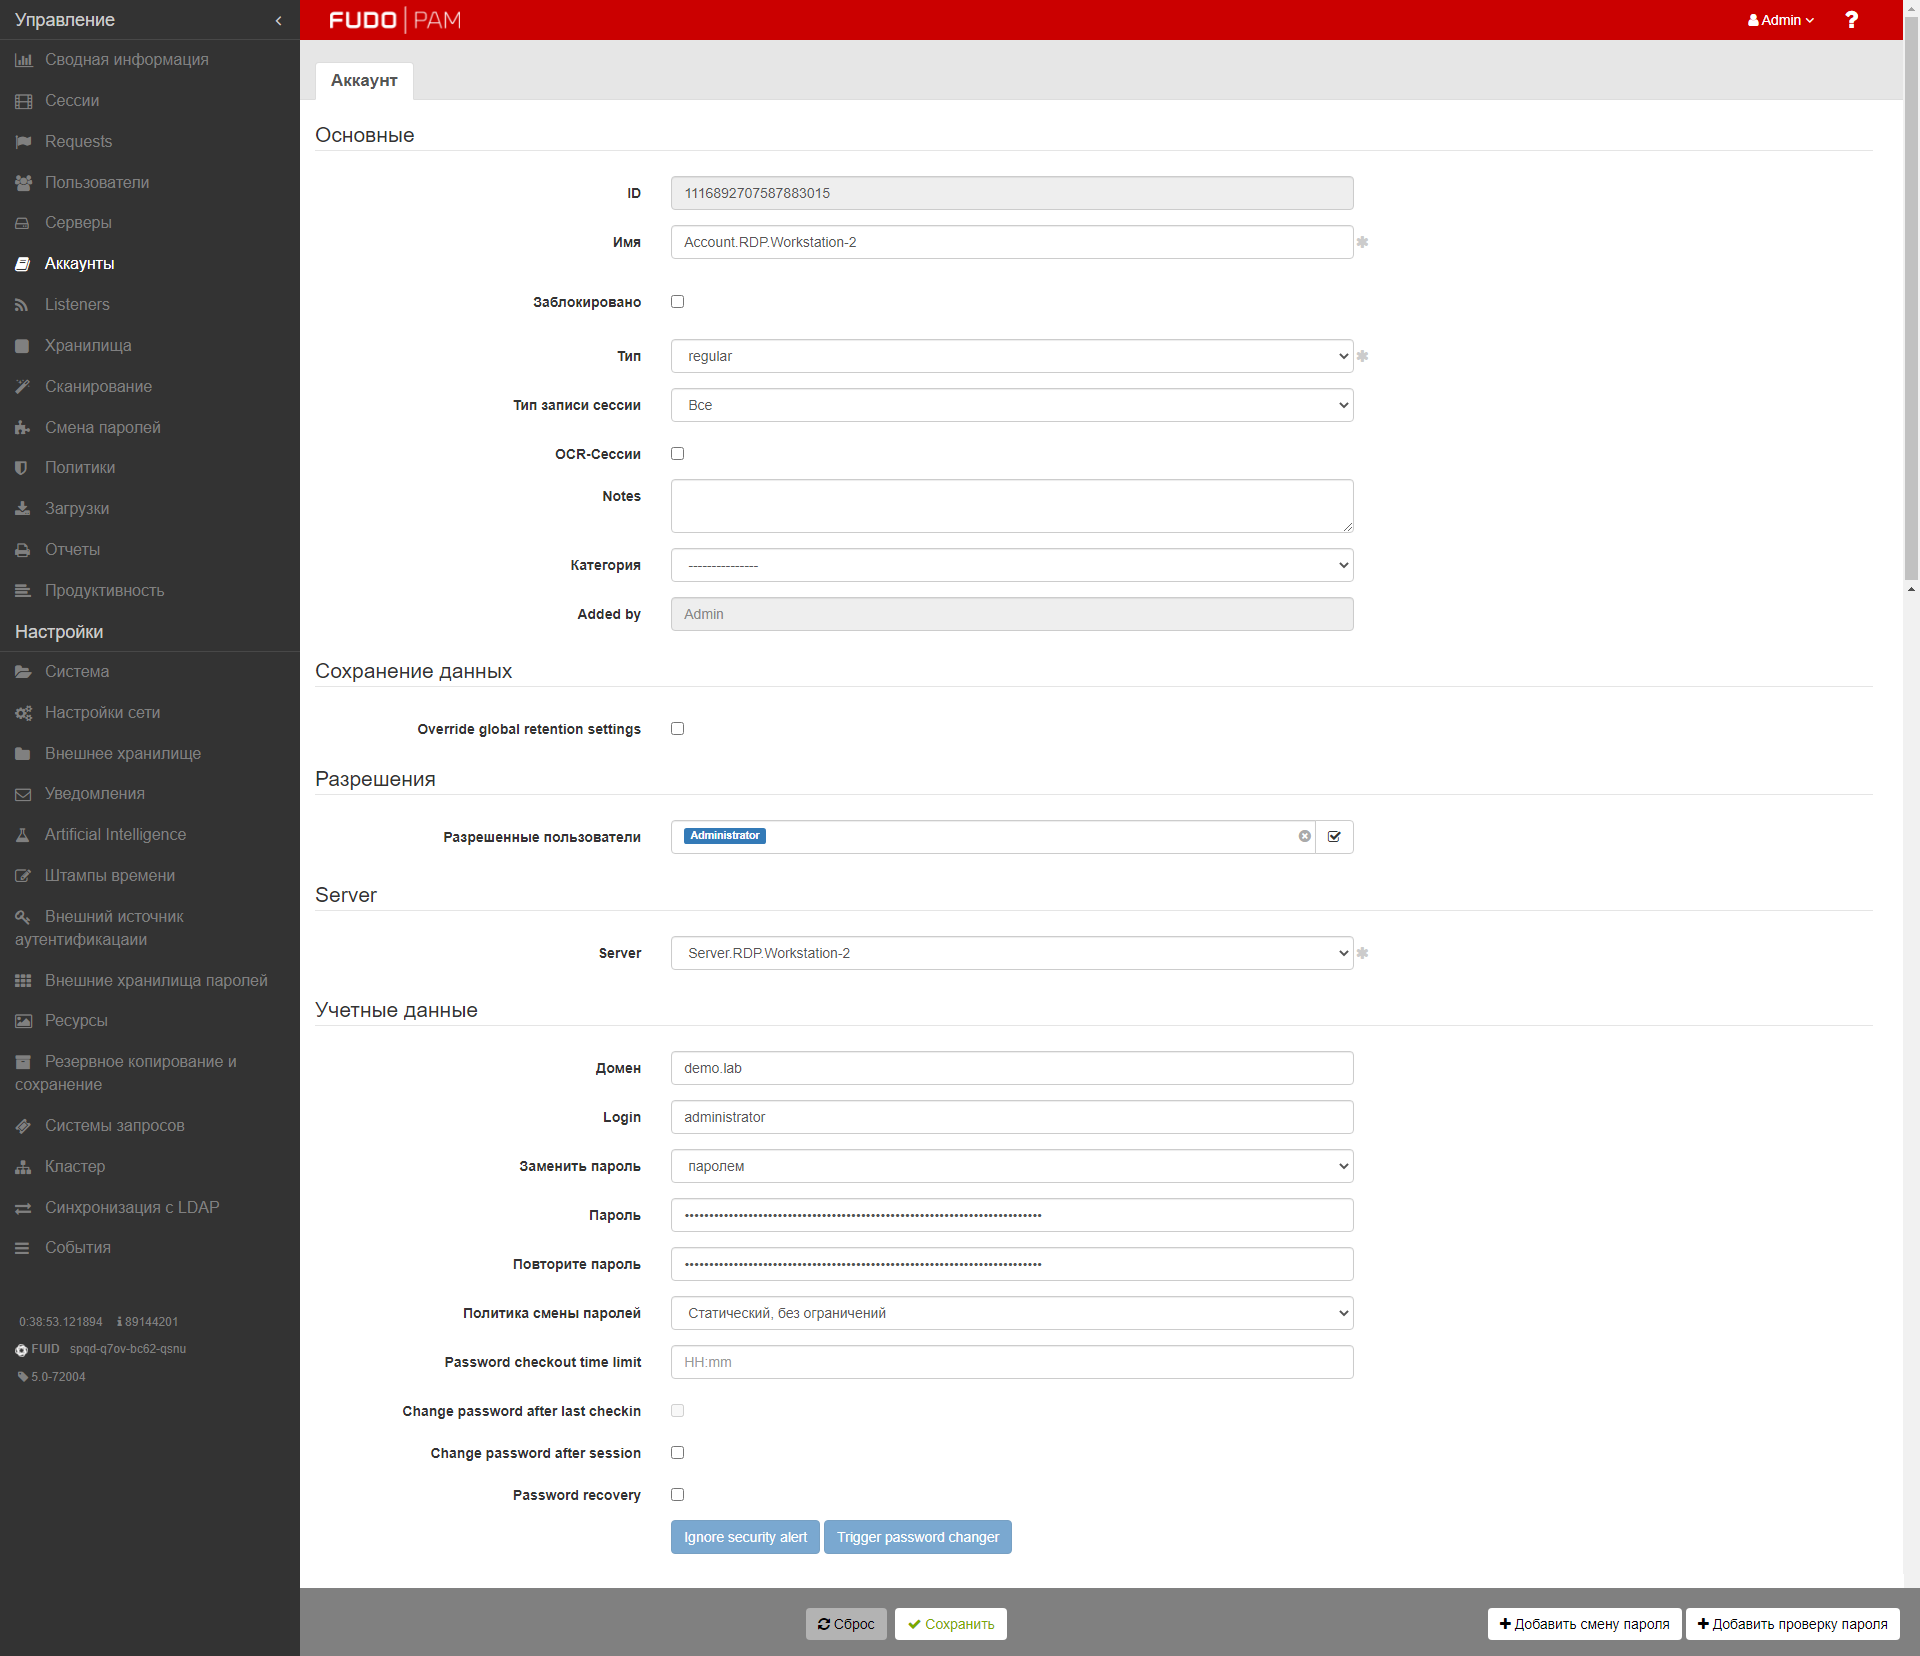The height and width of the screenshot is (1656, 1920).
Task: Open the Политика смены паролей dropdown
Action: coord(1011,1313)
